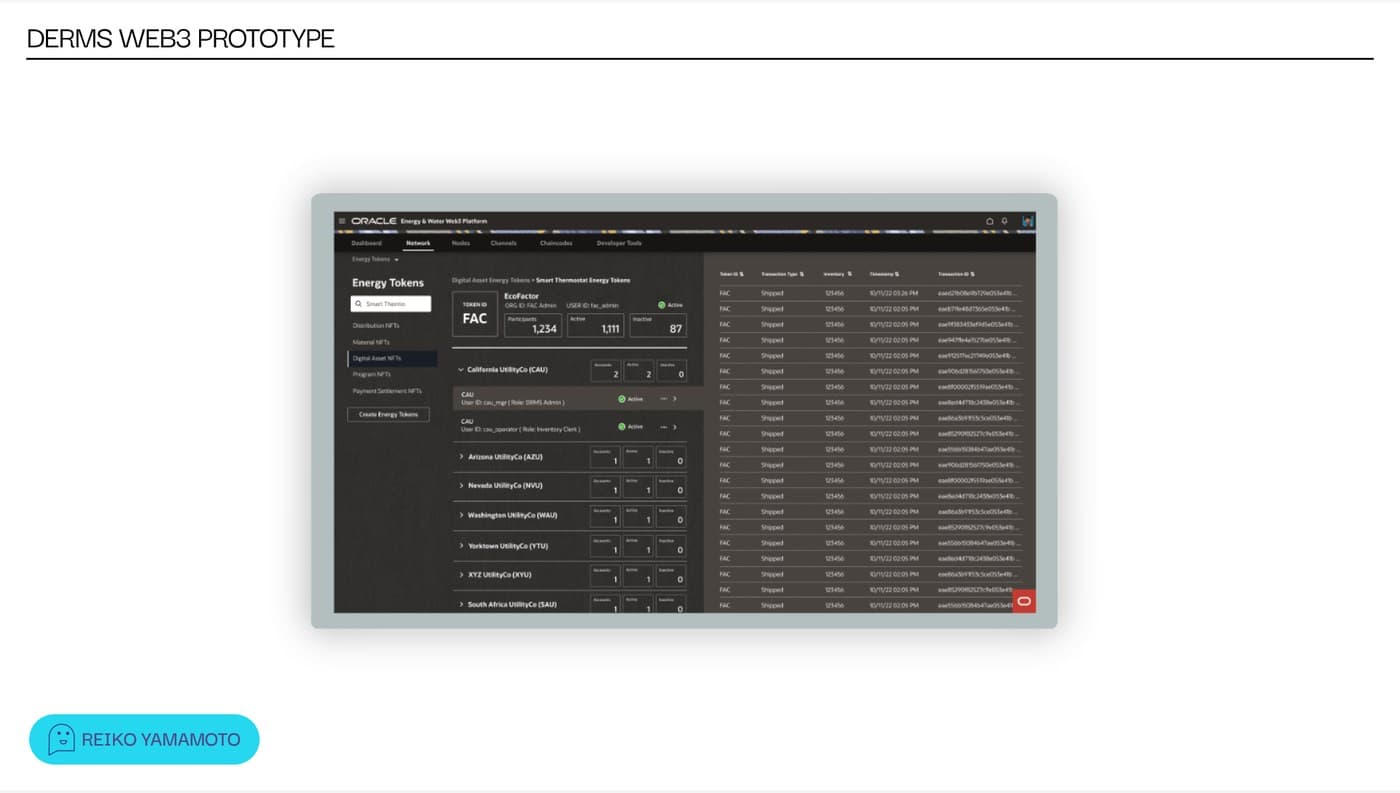
Task: Expand Washington UtilityCo (WAU) section
Action: click(461, 516)
